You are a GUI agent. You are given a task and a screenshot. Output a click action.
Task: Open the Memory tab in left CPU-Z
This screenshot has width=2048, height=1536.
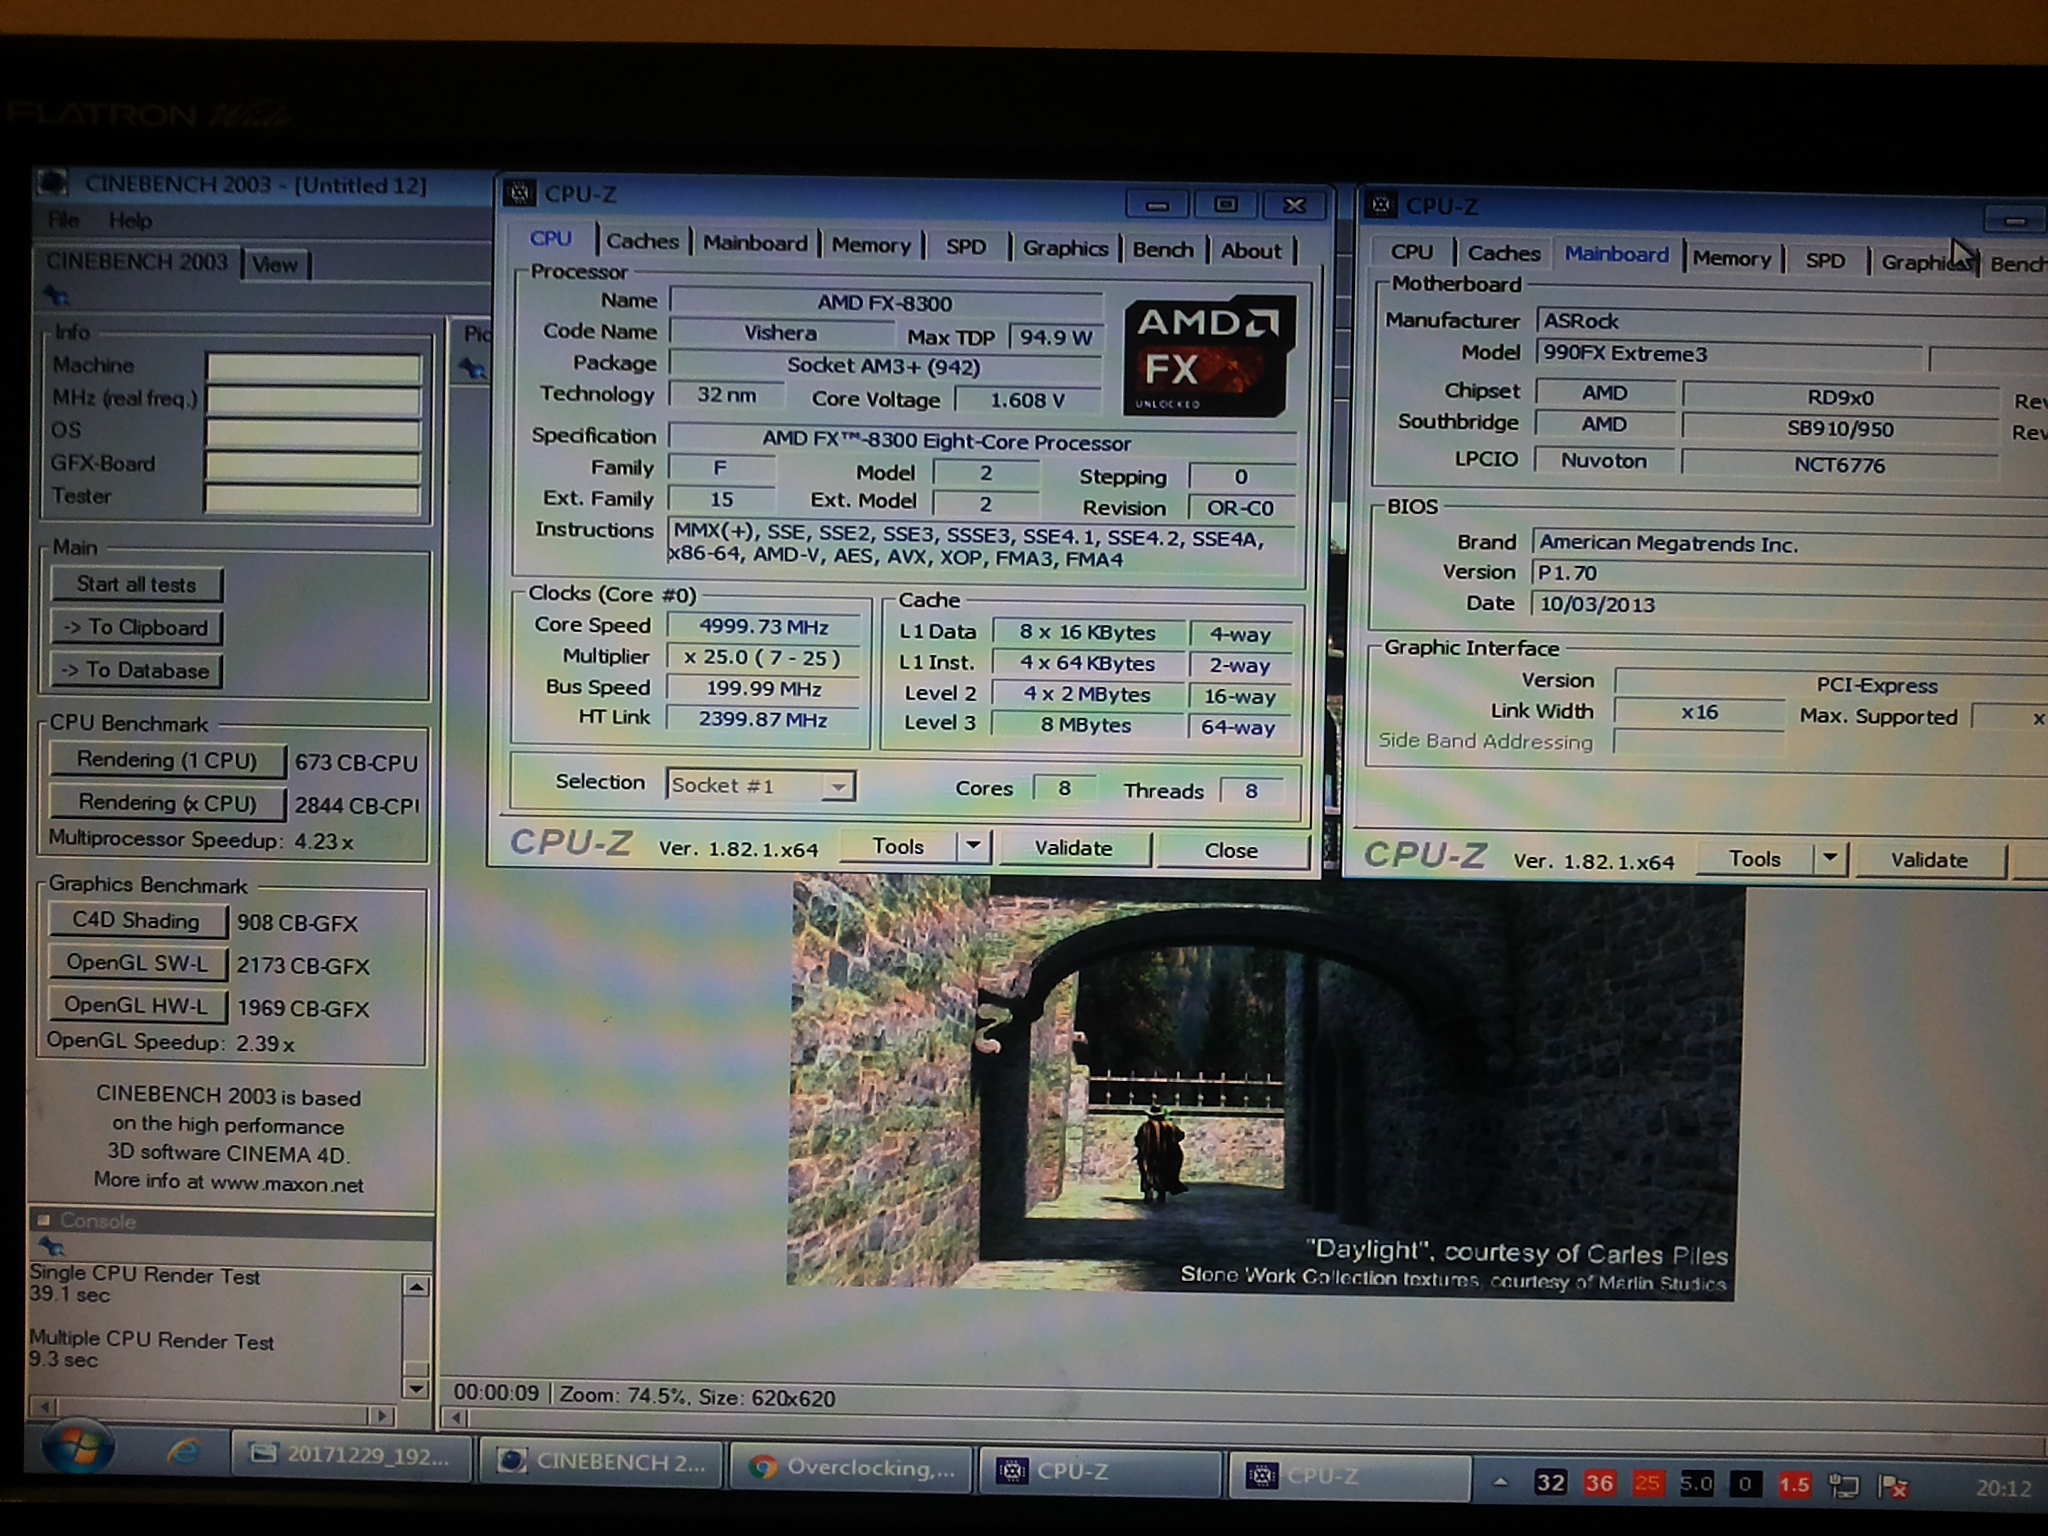tap(871, 245)
